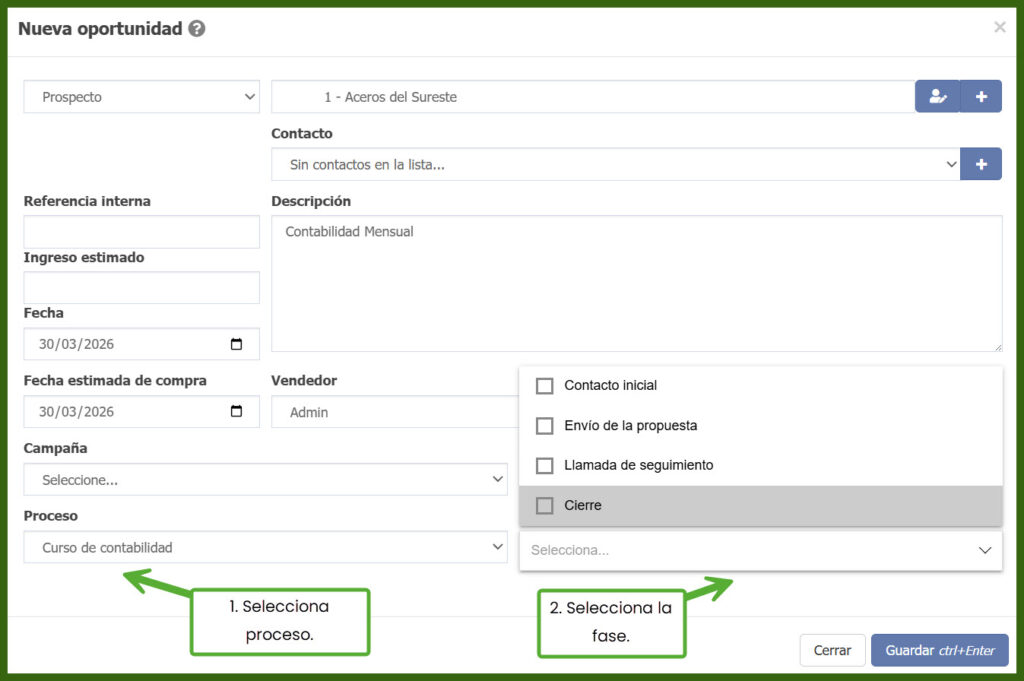Click the Cerrar button

[832, 650]
